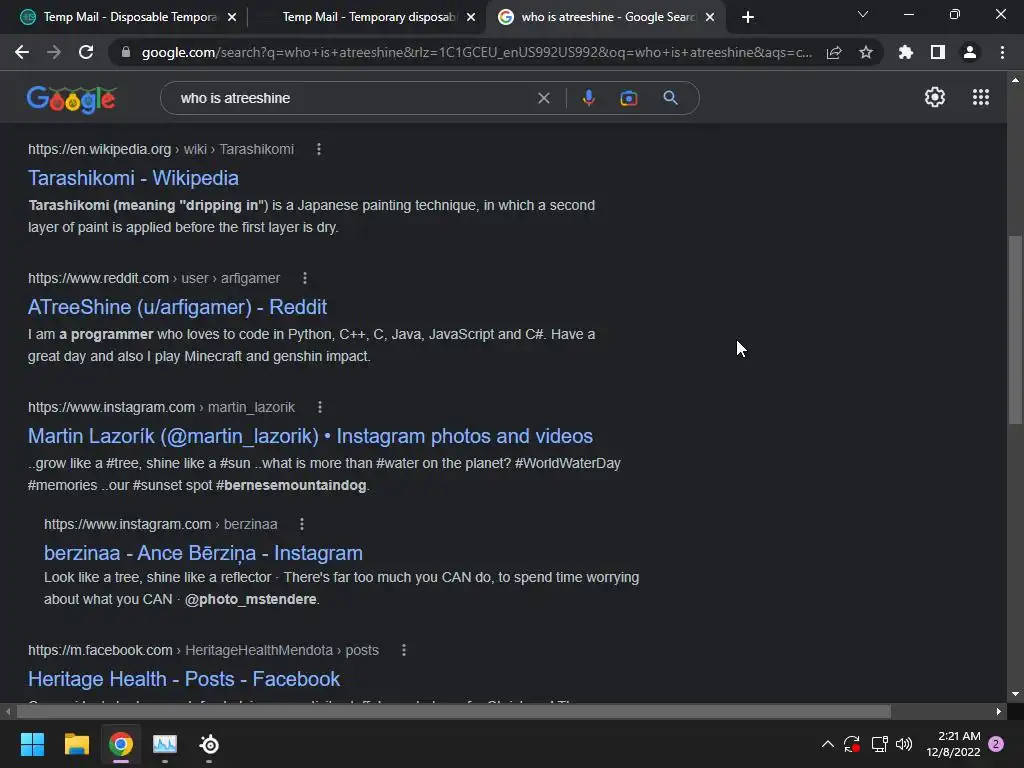Open options for Reddit arfigamer result

tap(305, 278)
